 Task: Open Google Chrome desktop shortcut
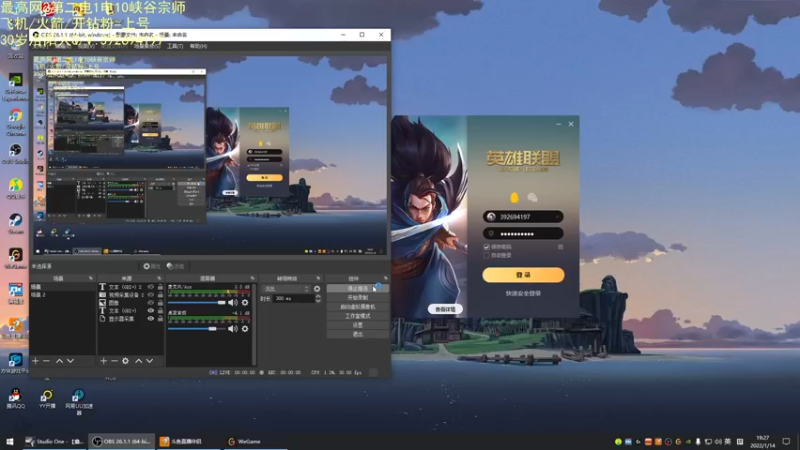15,121
